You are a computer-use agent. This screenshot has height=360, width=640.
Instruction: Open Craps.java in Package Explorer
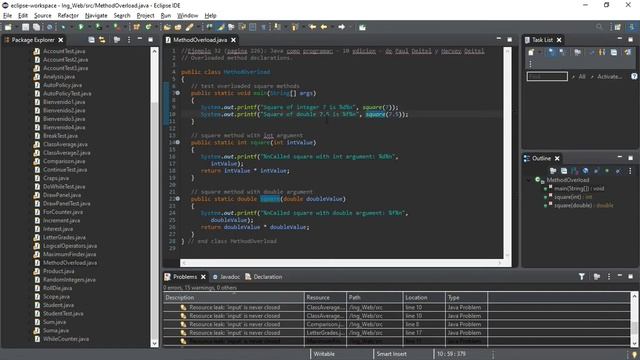(56, 178)
